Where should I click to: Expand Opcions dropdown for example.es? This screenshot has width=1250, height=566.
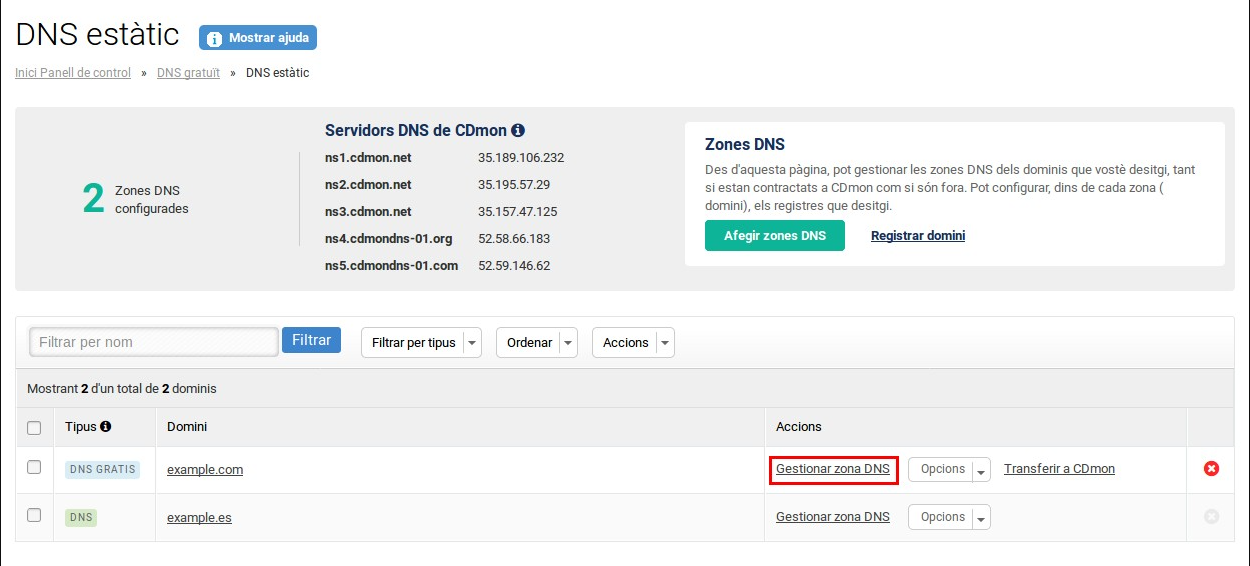[949, 517]
